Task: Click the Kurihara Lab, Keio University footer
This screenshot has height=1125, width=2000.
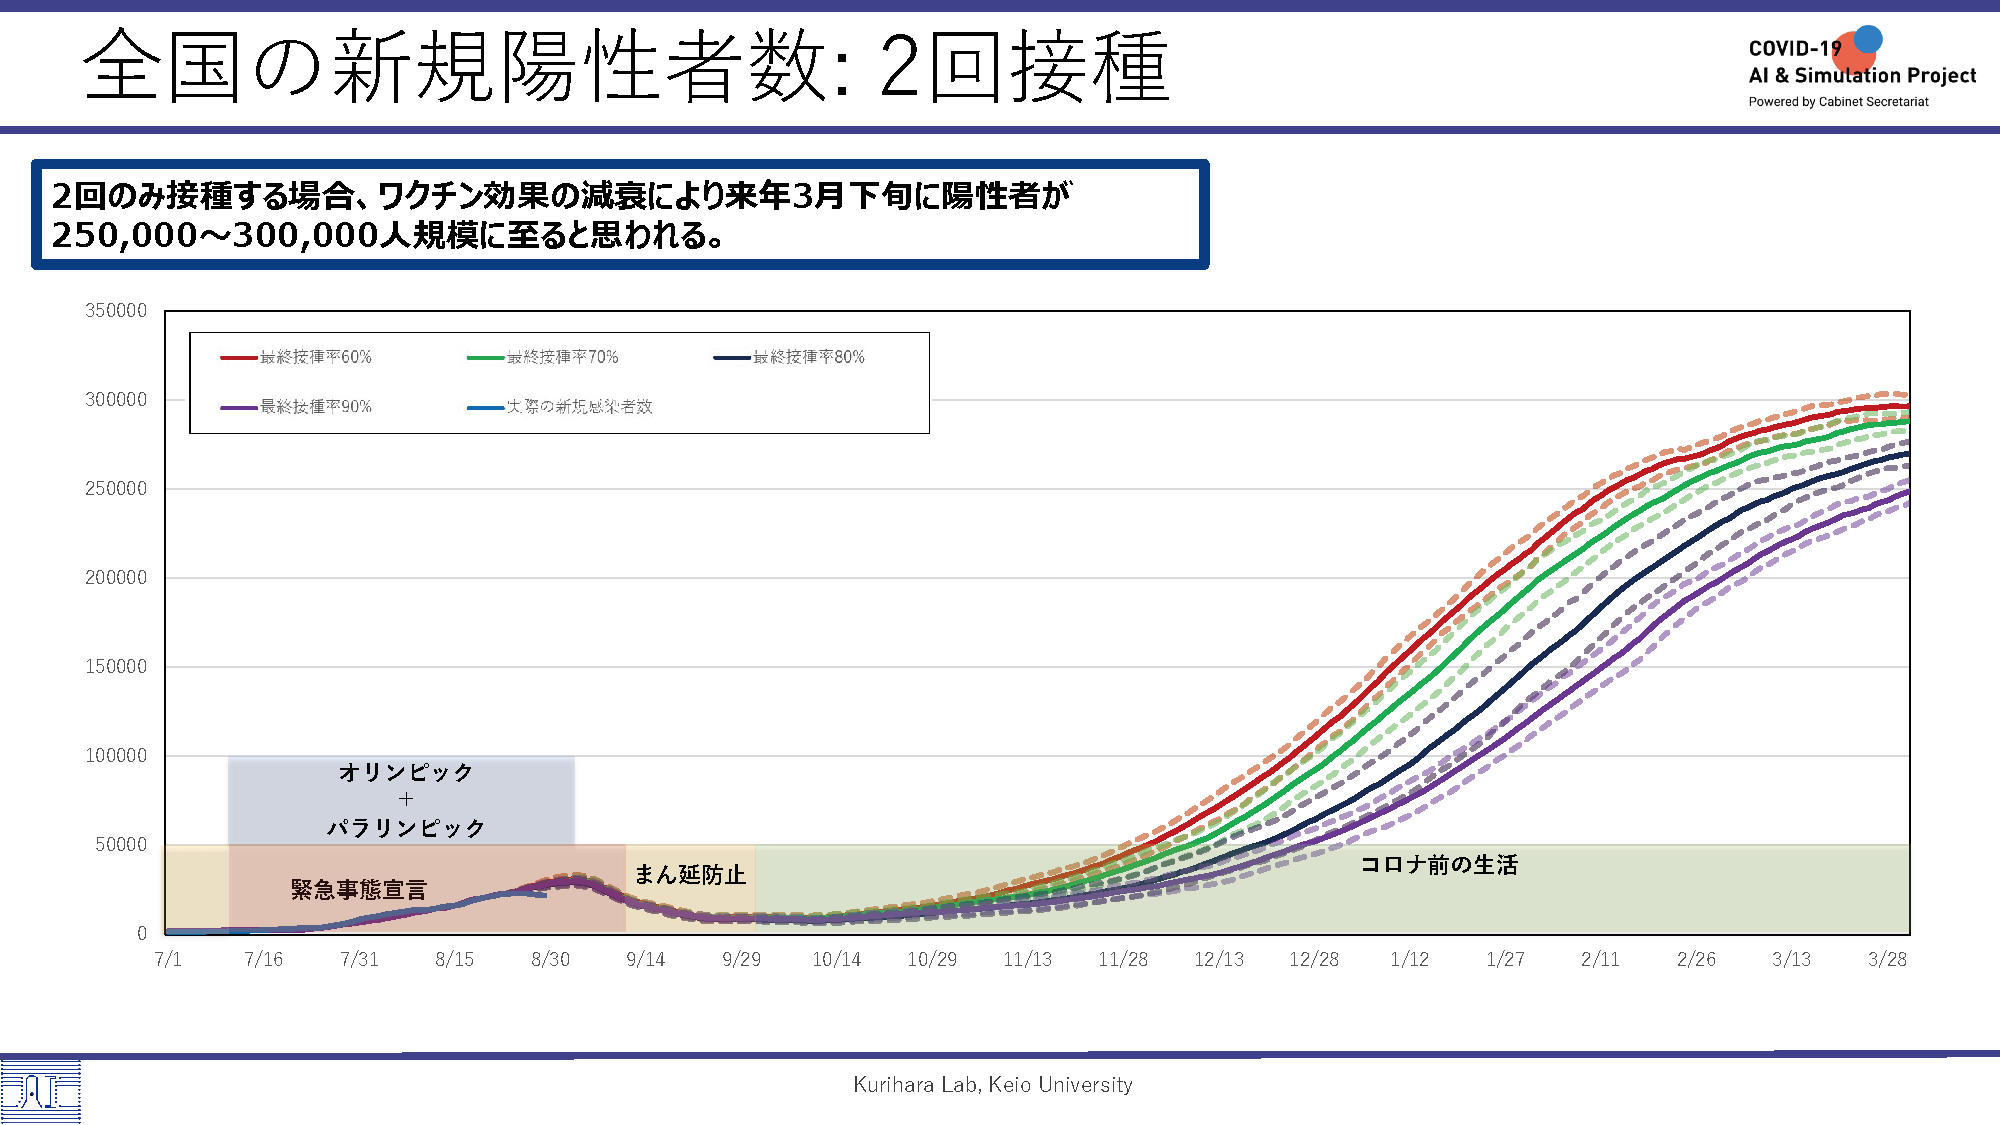Action: [993, 1085]
